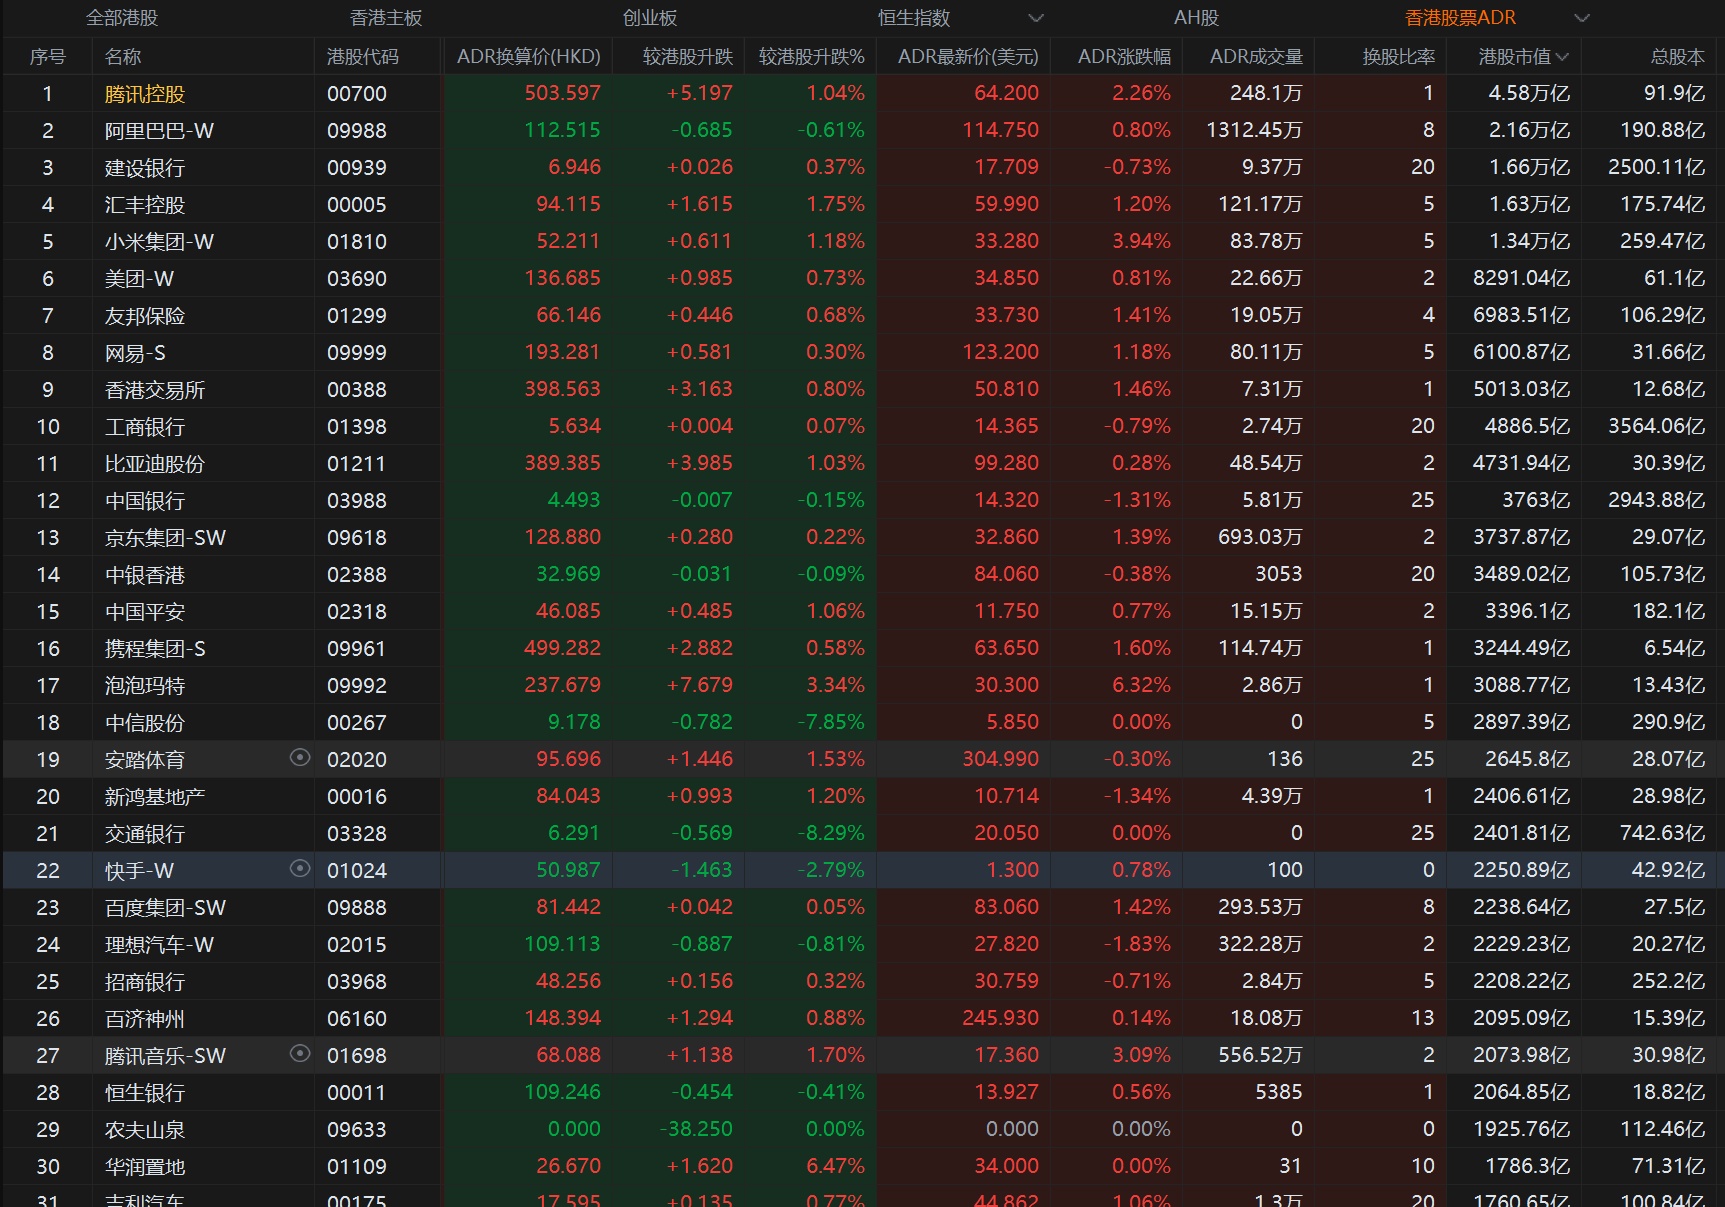Click the circle icon in 快手-W row

299,869
